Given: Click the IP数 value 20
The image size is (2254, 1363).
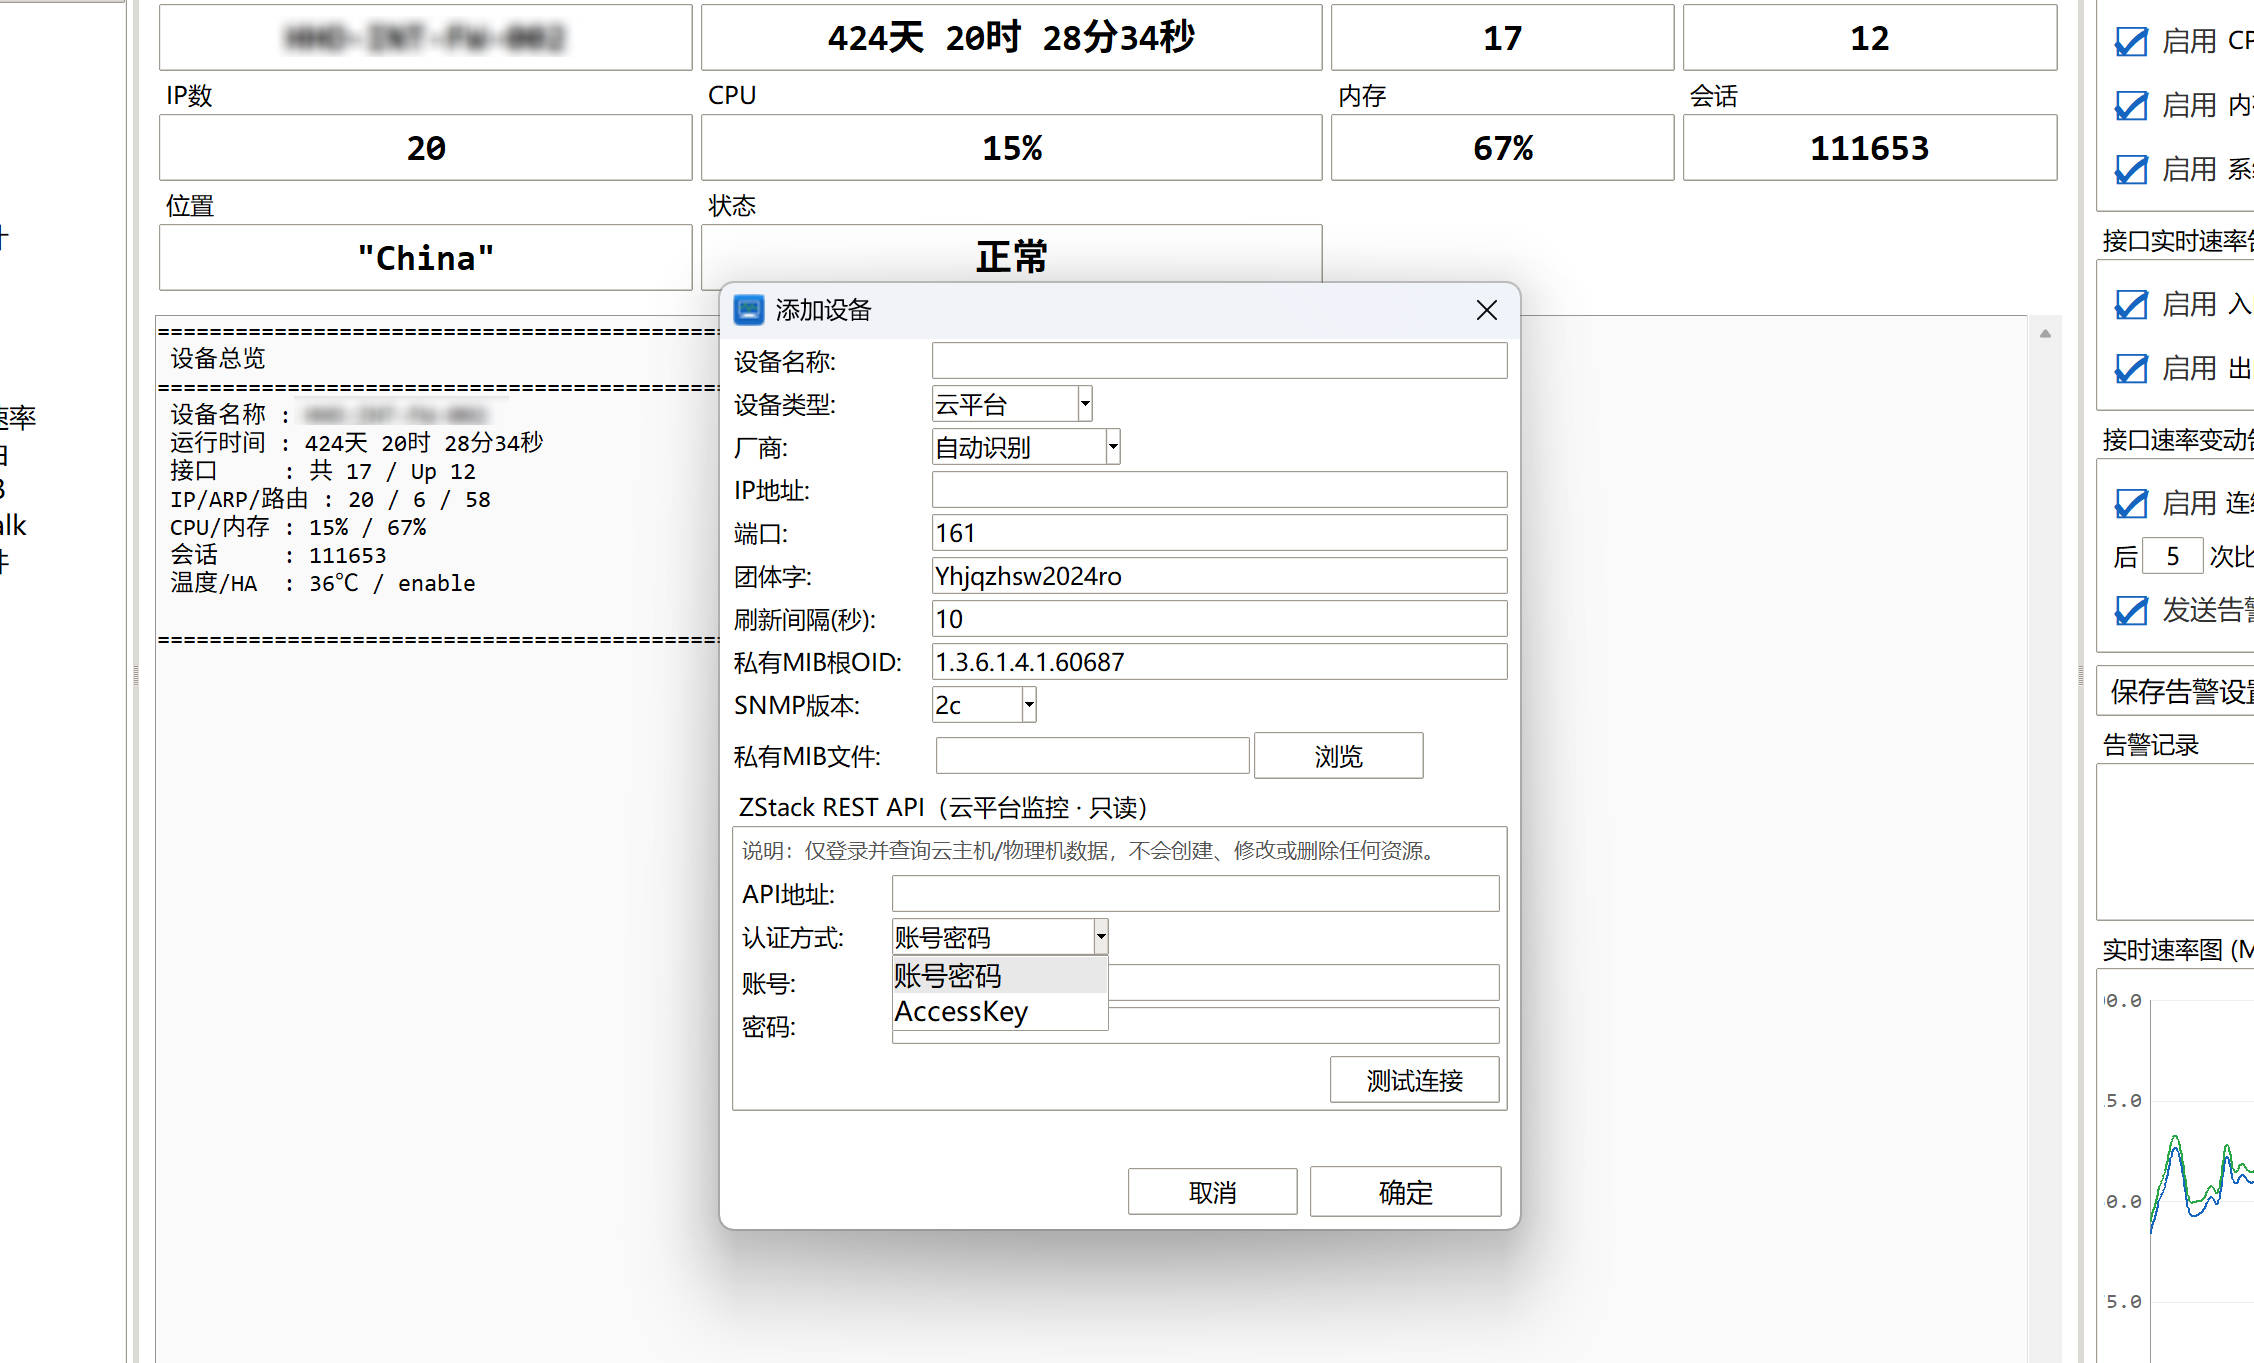Looking at the screenshot, I should 425,147.
